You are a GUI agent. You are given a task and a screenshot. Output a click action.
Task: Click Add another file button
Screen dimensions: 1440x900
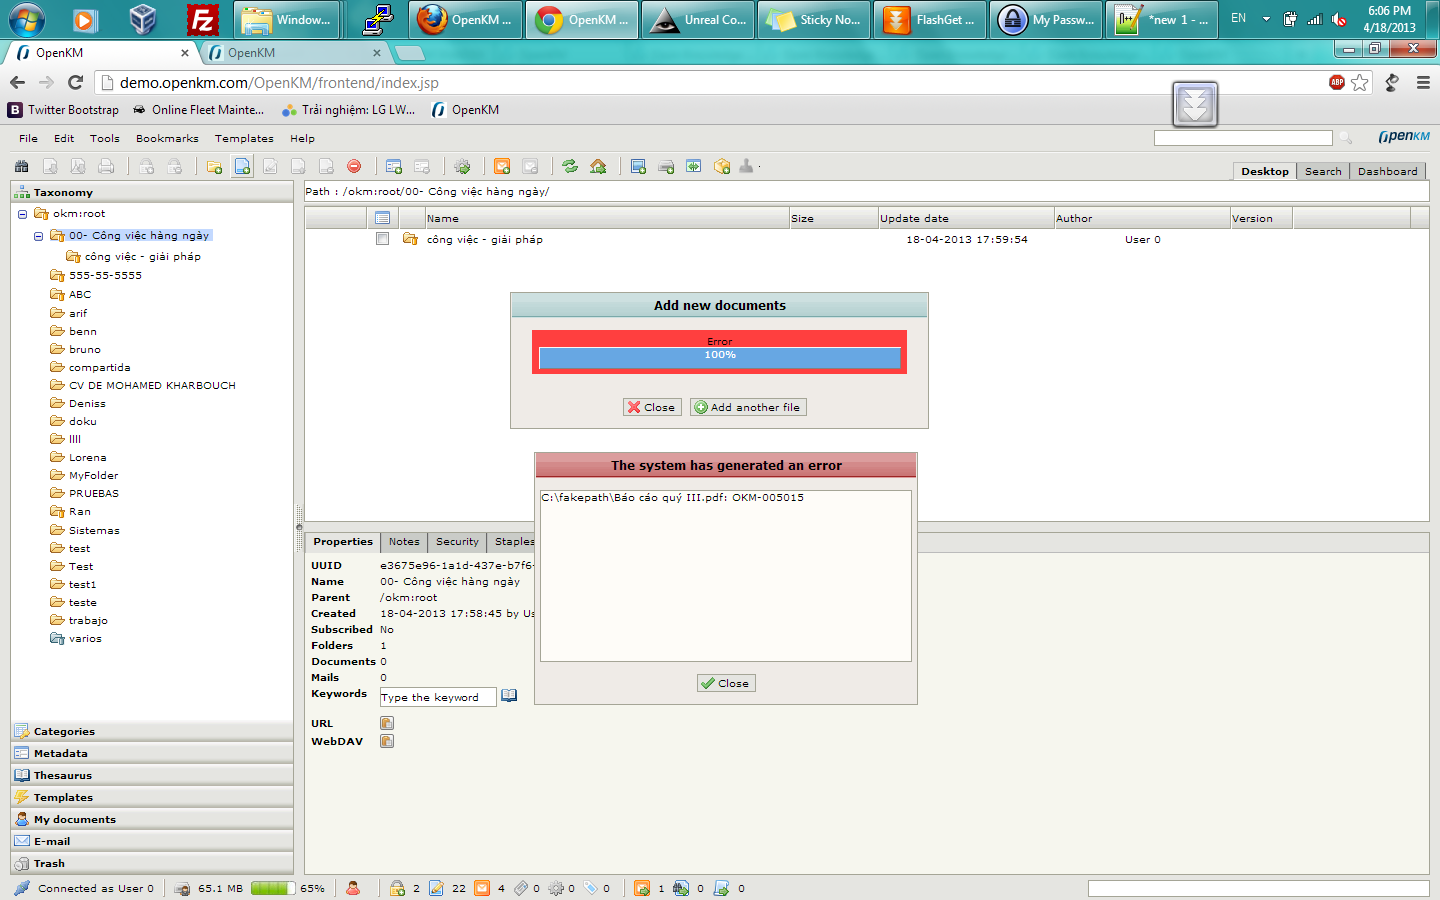point(747,407)
